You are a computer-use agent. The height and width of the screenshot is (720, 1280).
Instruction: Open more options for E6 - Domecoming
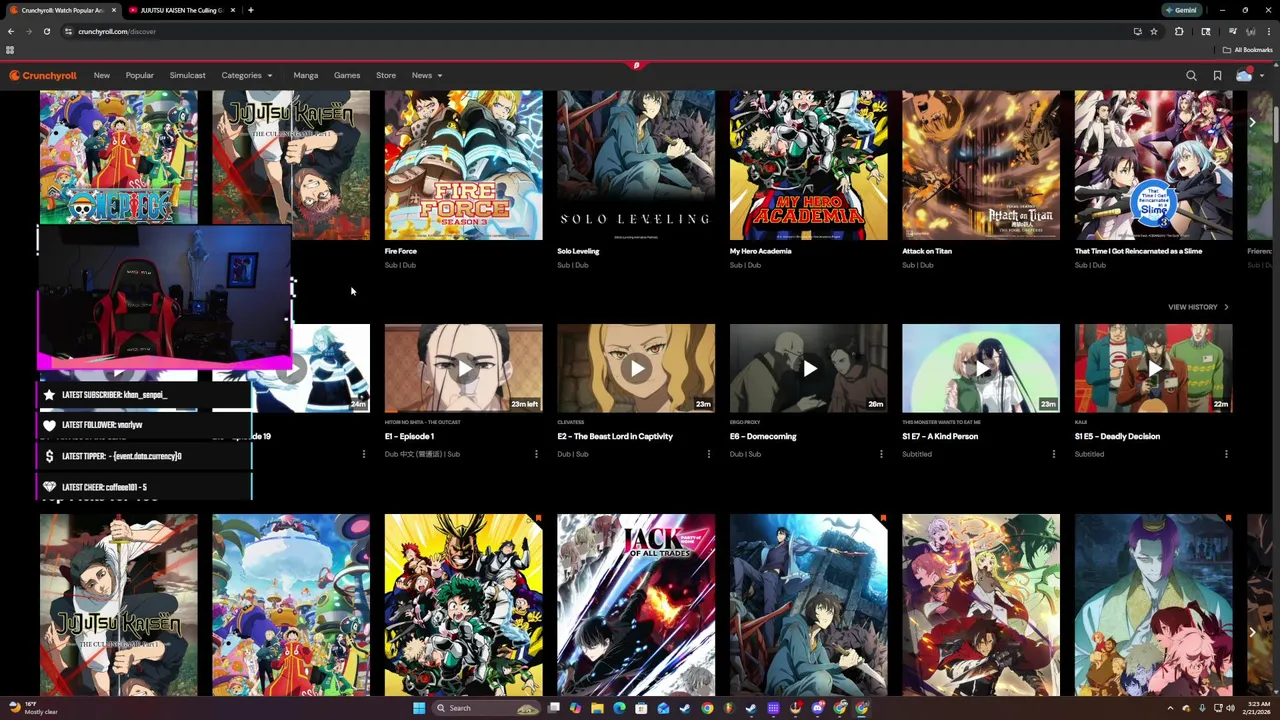pos(881,454)
